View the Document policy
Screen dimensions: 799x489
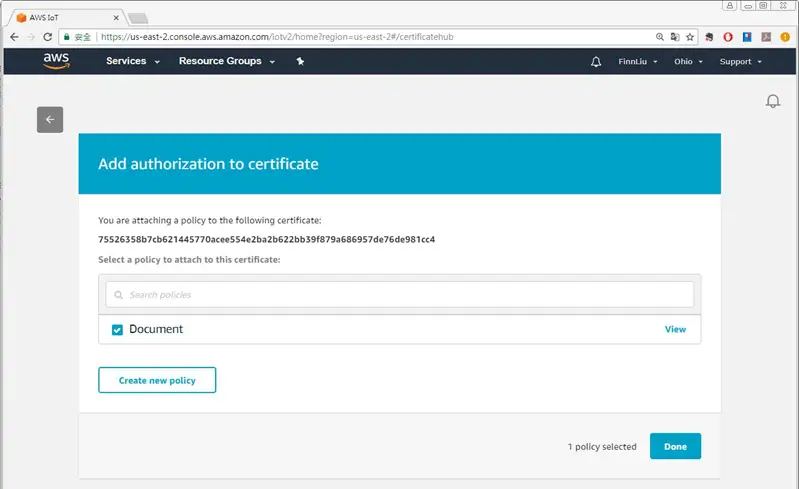tap(675, 329)
